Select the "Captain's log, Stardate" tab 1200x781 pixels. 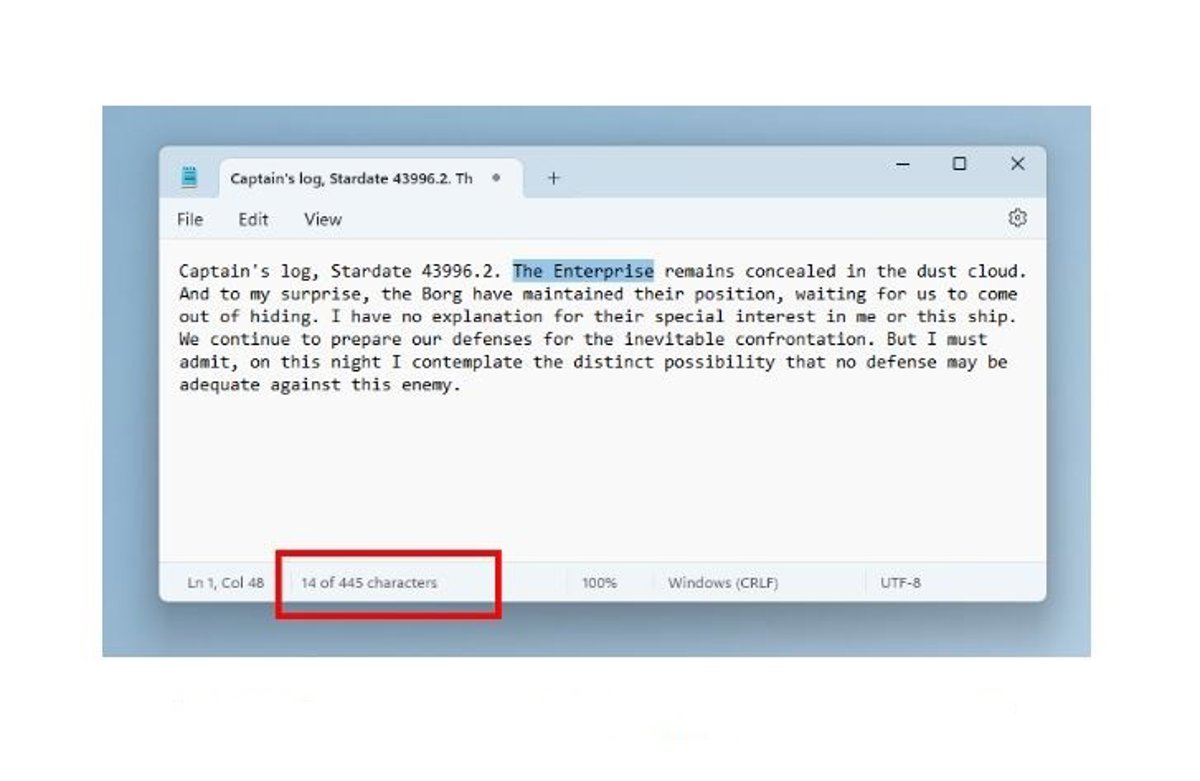(351, 178)
